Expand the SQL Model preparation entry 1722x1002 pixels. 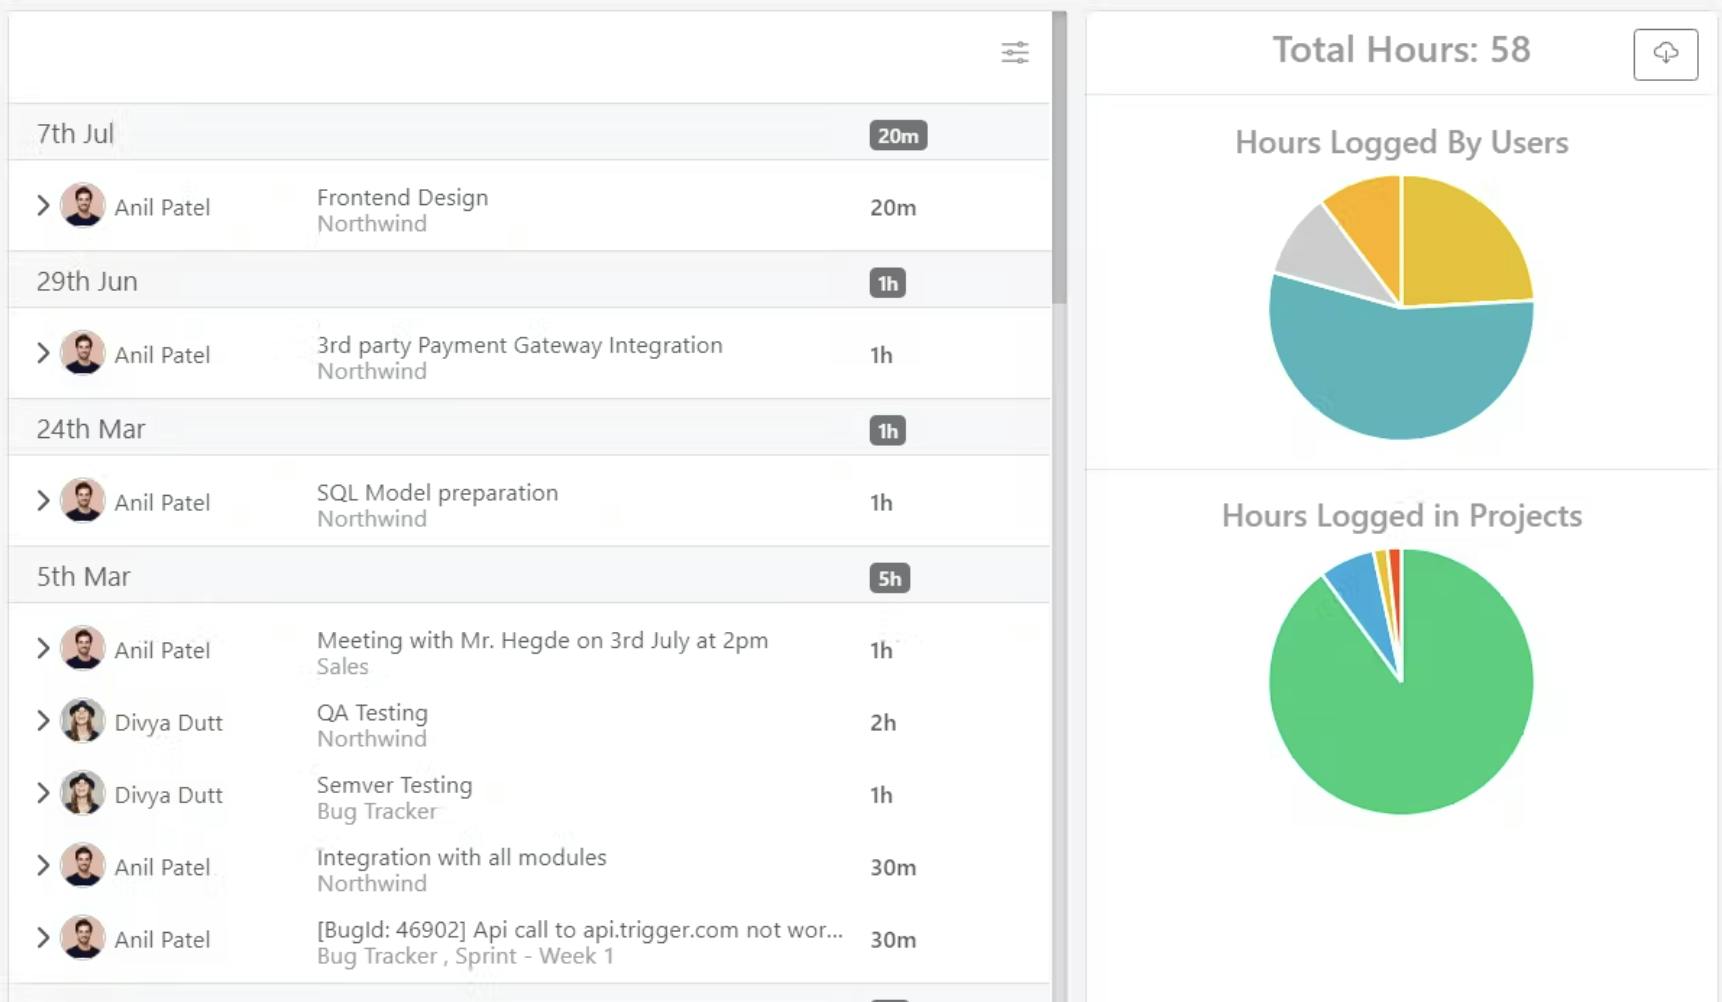tap(42, 501)
